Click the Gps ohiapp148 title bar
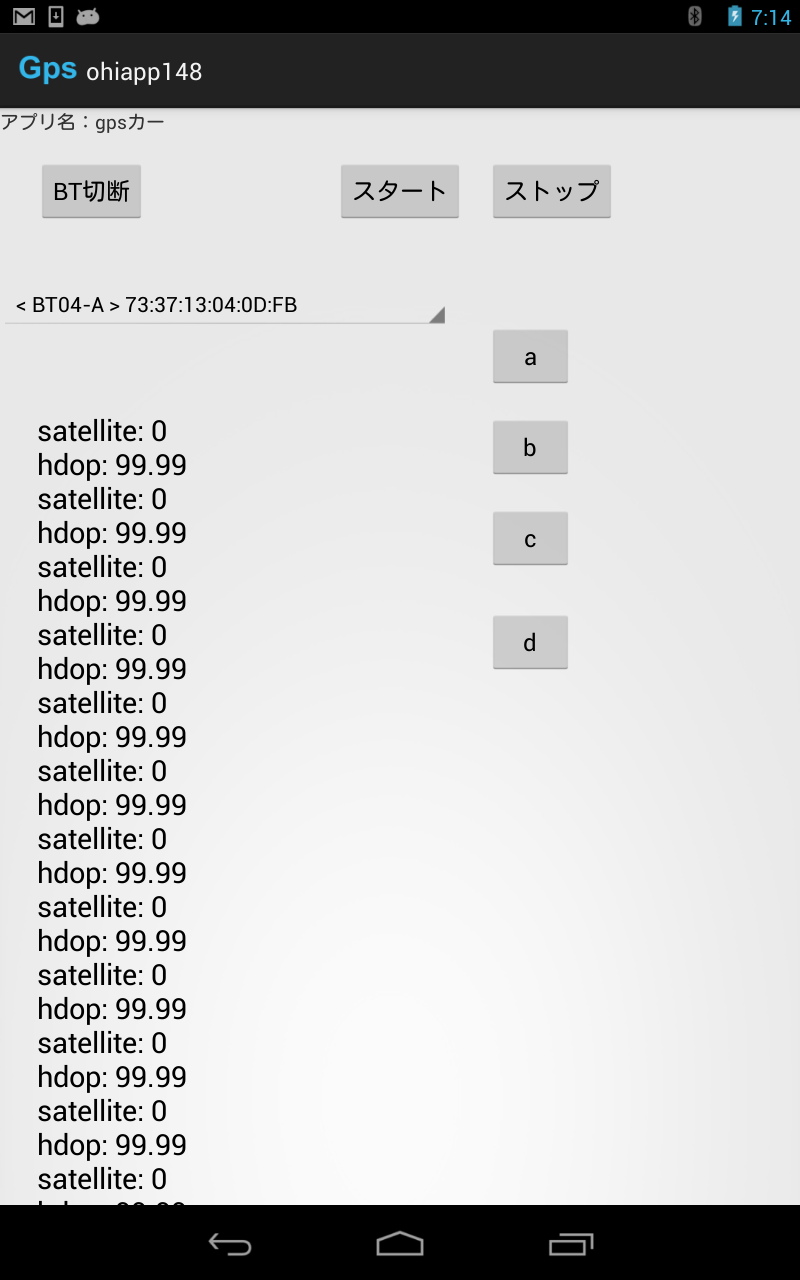The height and width of the screenshot is (1280, 800). click(110, 70)
